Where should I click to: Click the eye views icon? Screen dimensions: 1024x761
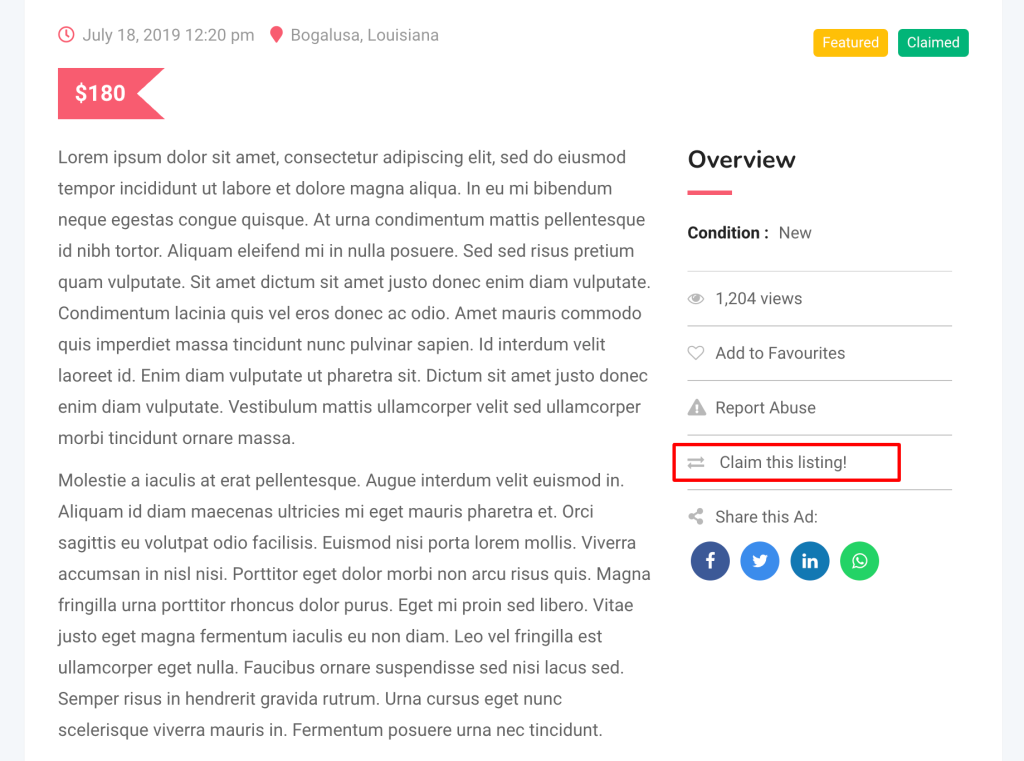coord(696,299)
